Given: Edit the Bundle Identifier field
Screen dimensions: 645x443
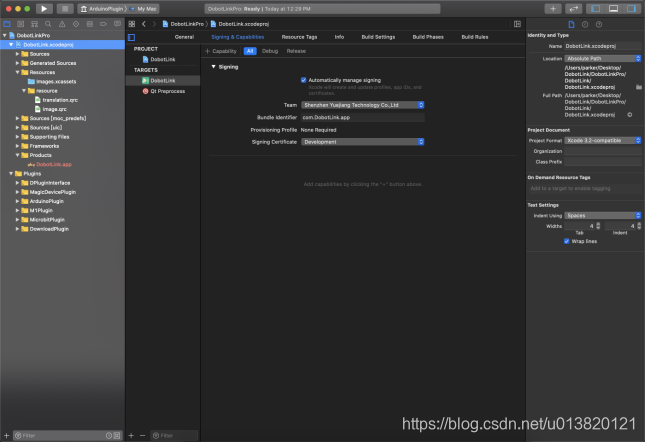Looking at the screenshot, I should pyautogui.click(x=362, y=118).
